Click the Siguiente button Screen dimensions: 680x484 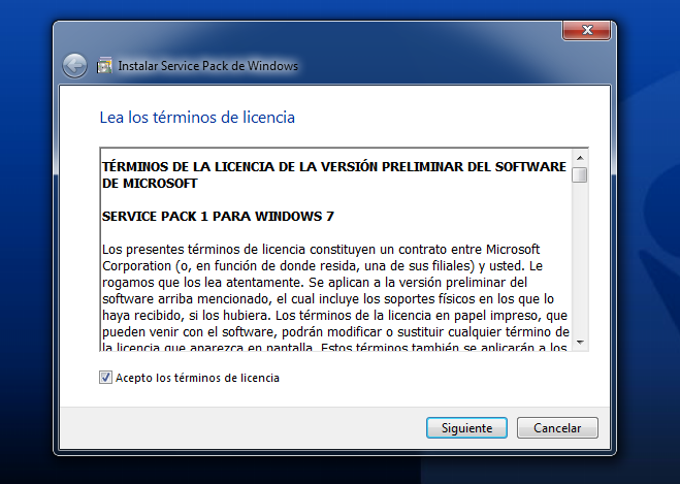coord(467,428)
